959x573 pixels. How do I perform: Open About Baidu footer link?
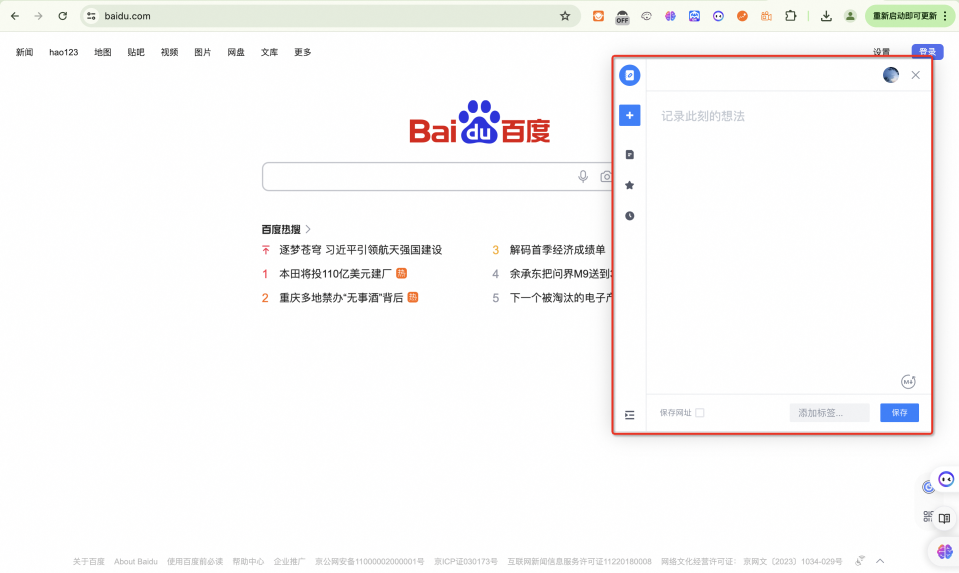pos(136,561)
